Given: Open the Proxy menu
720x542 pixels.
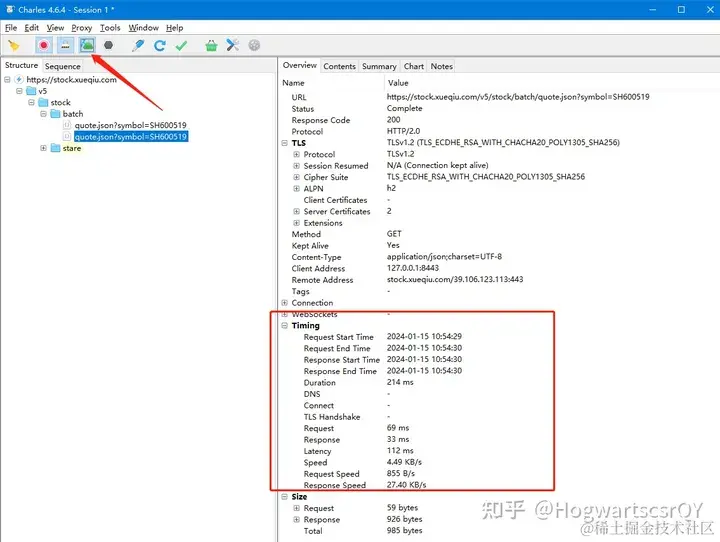Looking at the screenshot, I should click(81, 28).
